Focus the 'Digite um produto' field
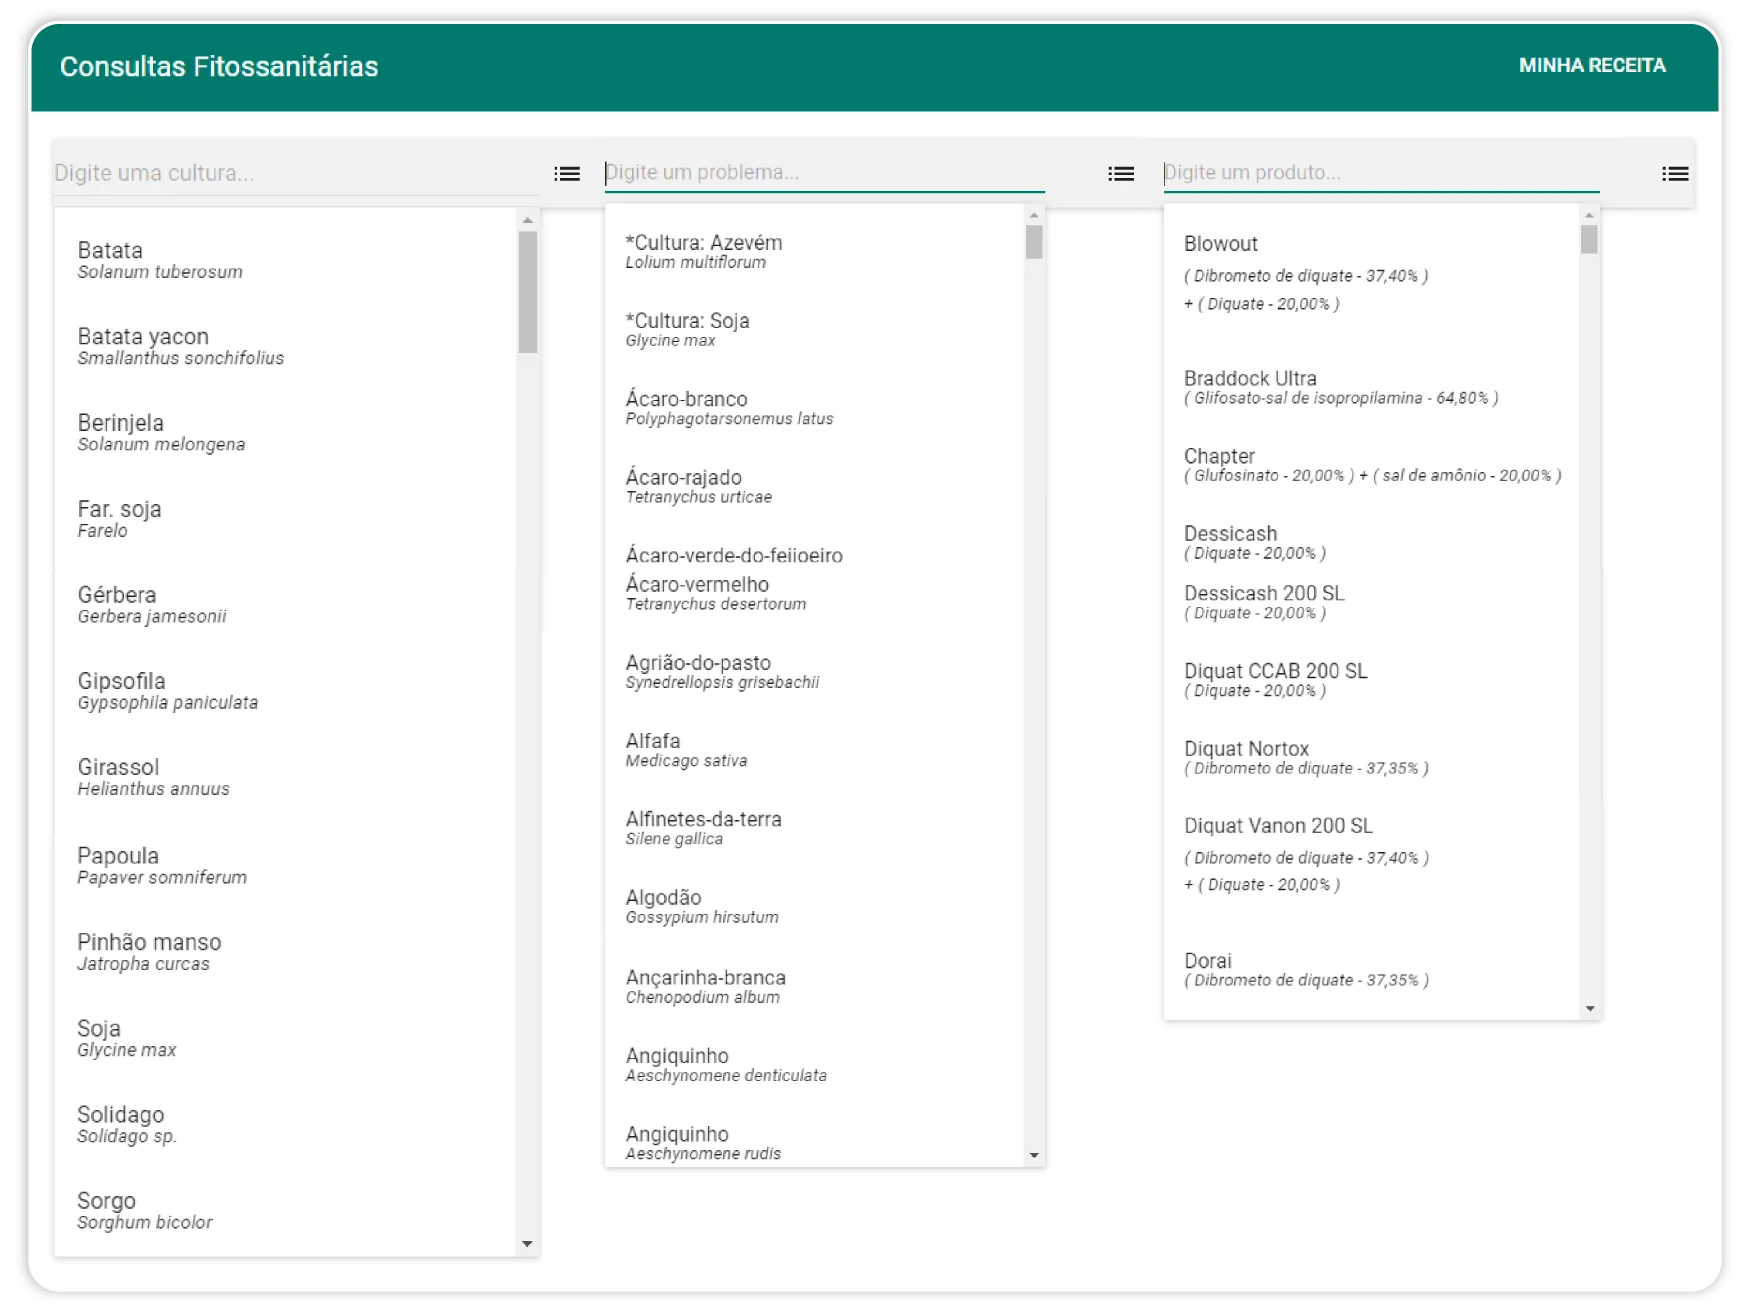 point(1381,172)
